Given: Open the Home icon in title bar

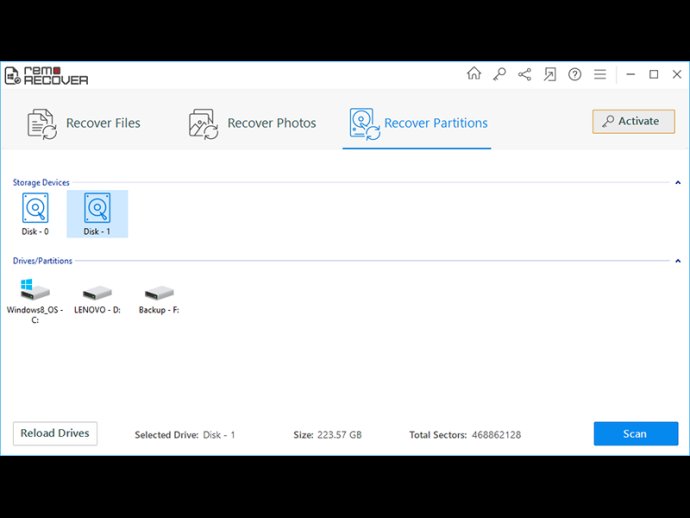Looking at the screenshot, I should point(474,74).
